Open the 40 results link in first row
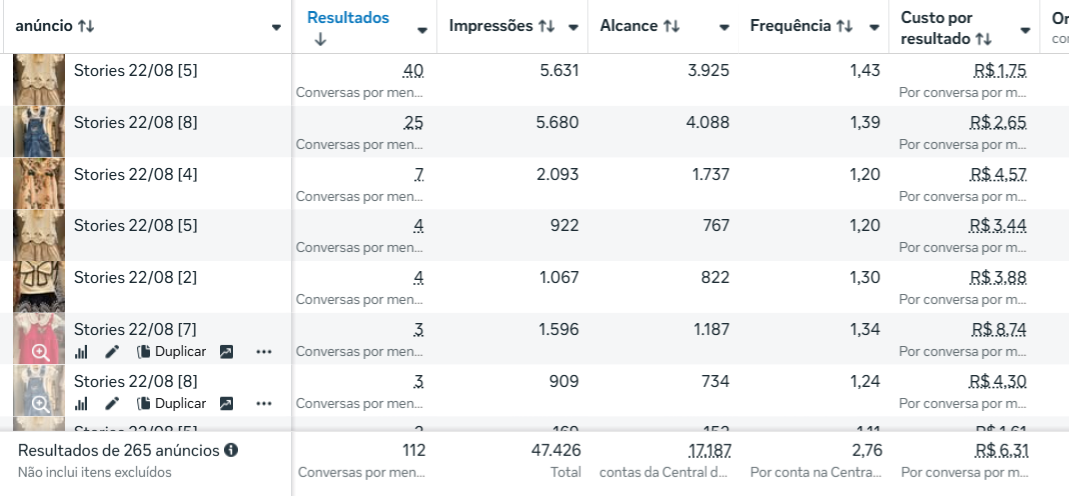The height and width of the screenshot is (496, 1069). (x=413, y=70)
